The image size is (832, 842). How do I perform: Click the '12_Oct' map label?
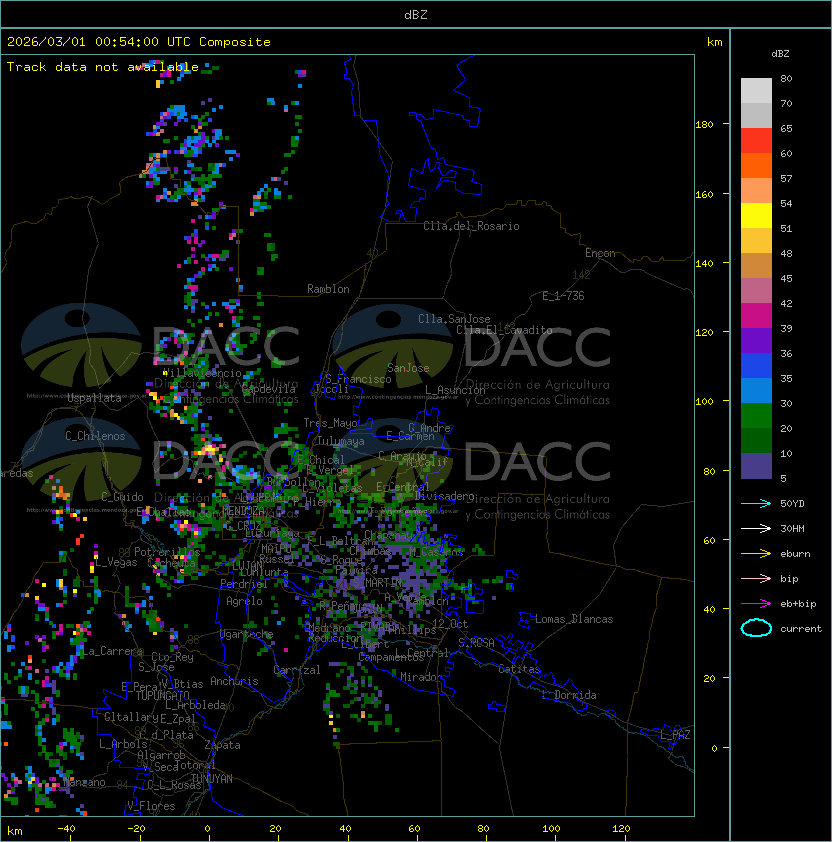(450, 624)
